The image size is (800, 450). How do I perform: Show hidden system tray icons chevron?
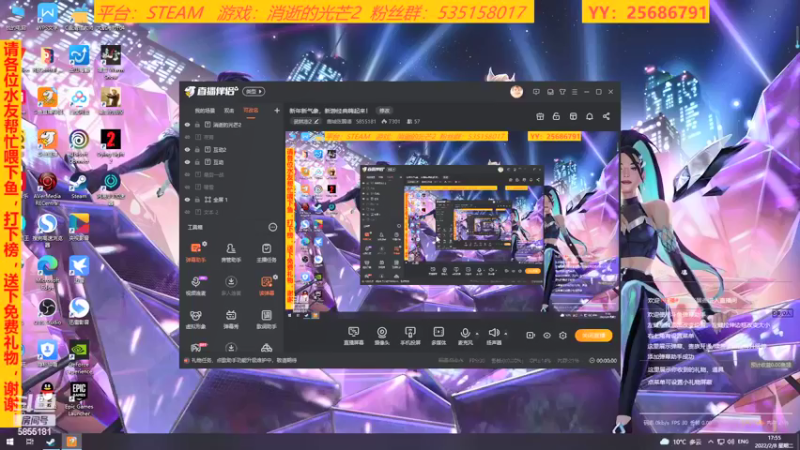pyautogui.click(x=710, y=442)
